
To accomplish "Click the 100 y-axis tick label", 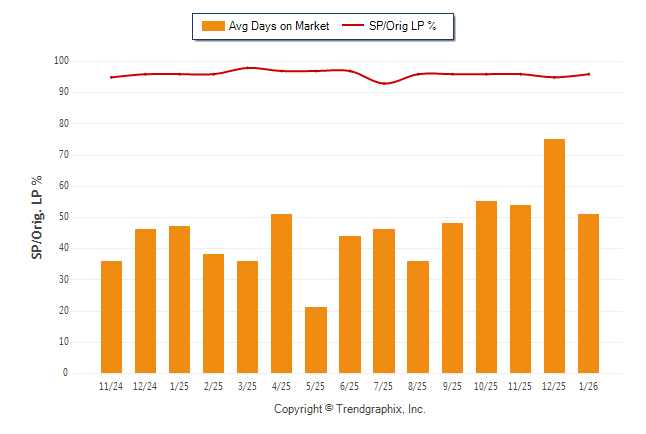I will (60, 61).
